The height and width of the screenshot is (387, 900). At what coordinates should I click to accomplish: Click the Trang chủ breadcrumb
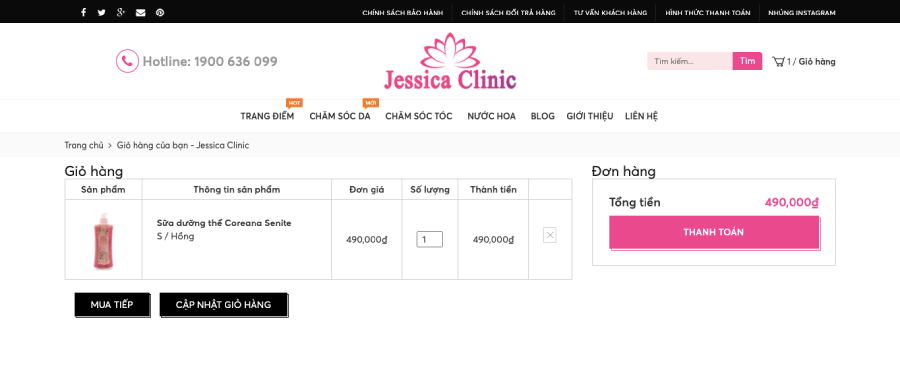click(x=84, y=145)
